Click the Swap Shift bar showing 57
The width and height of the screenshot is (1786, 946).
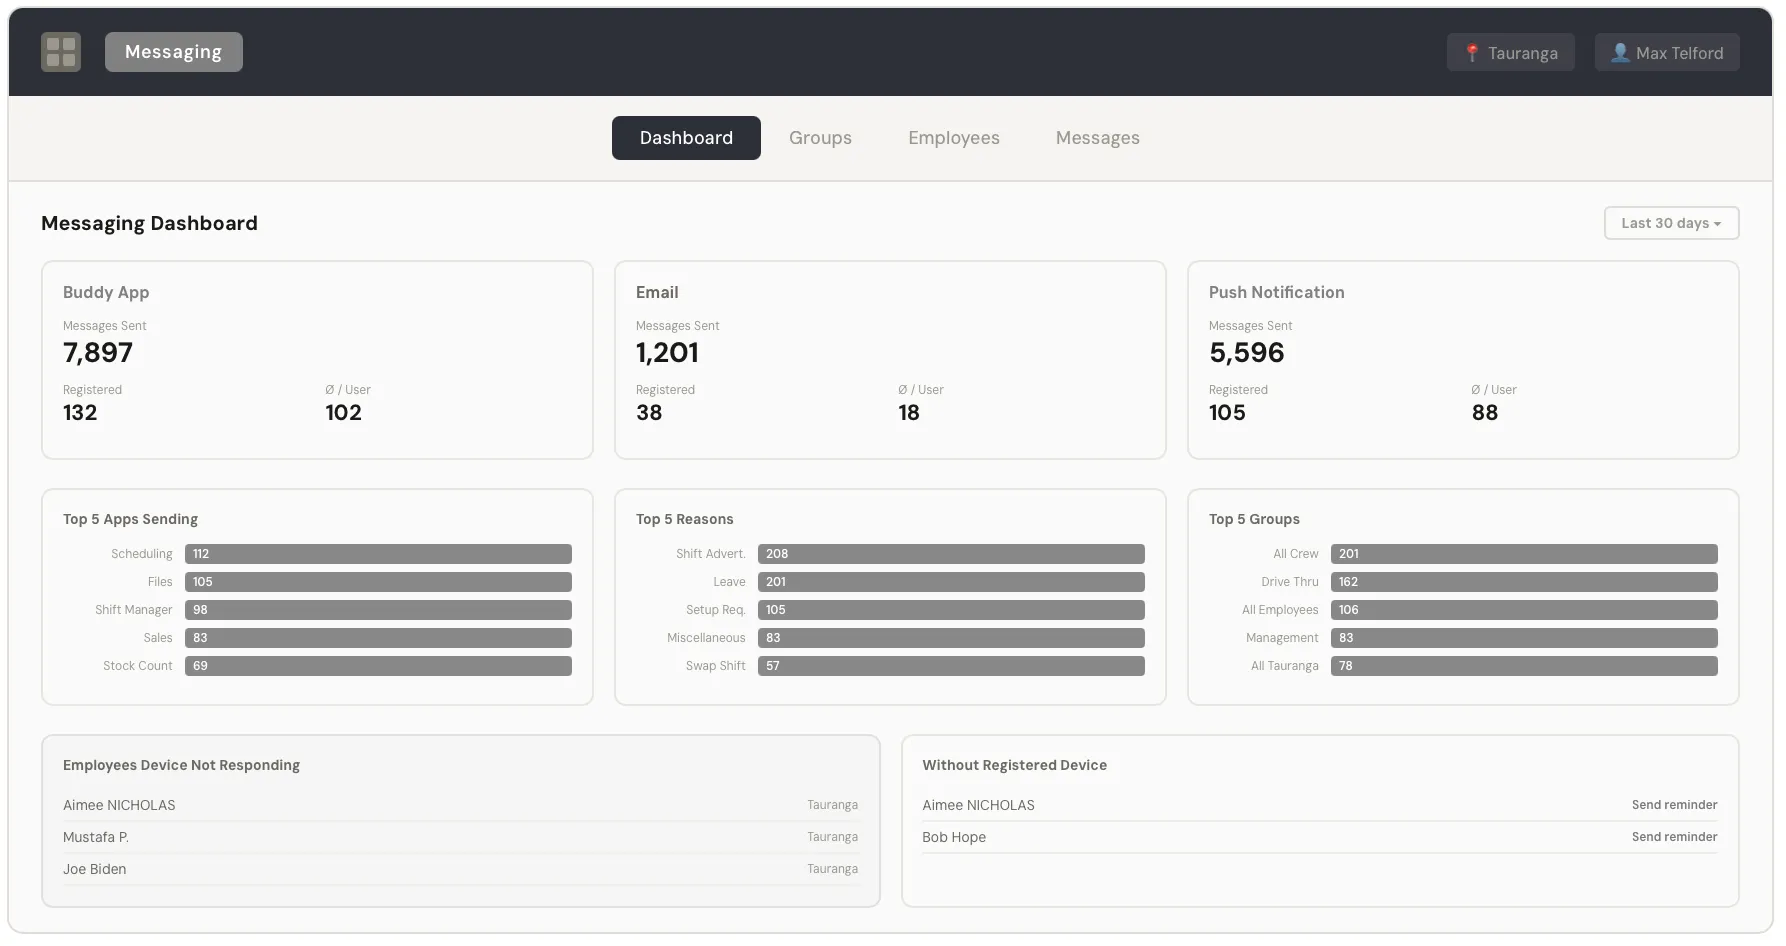(951, 666)
